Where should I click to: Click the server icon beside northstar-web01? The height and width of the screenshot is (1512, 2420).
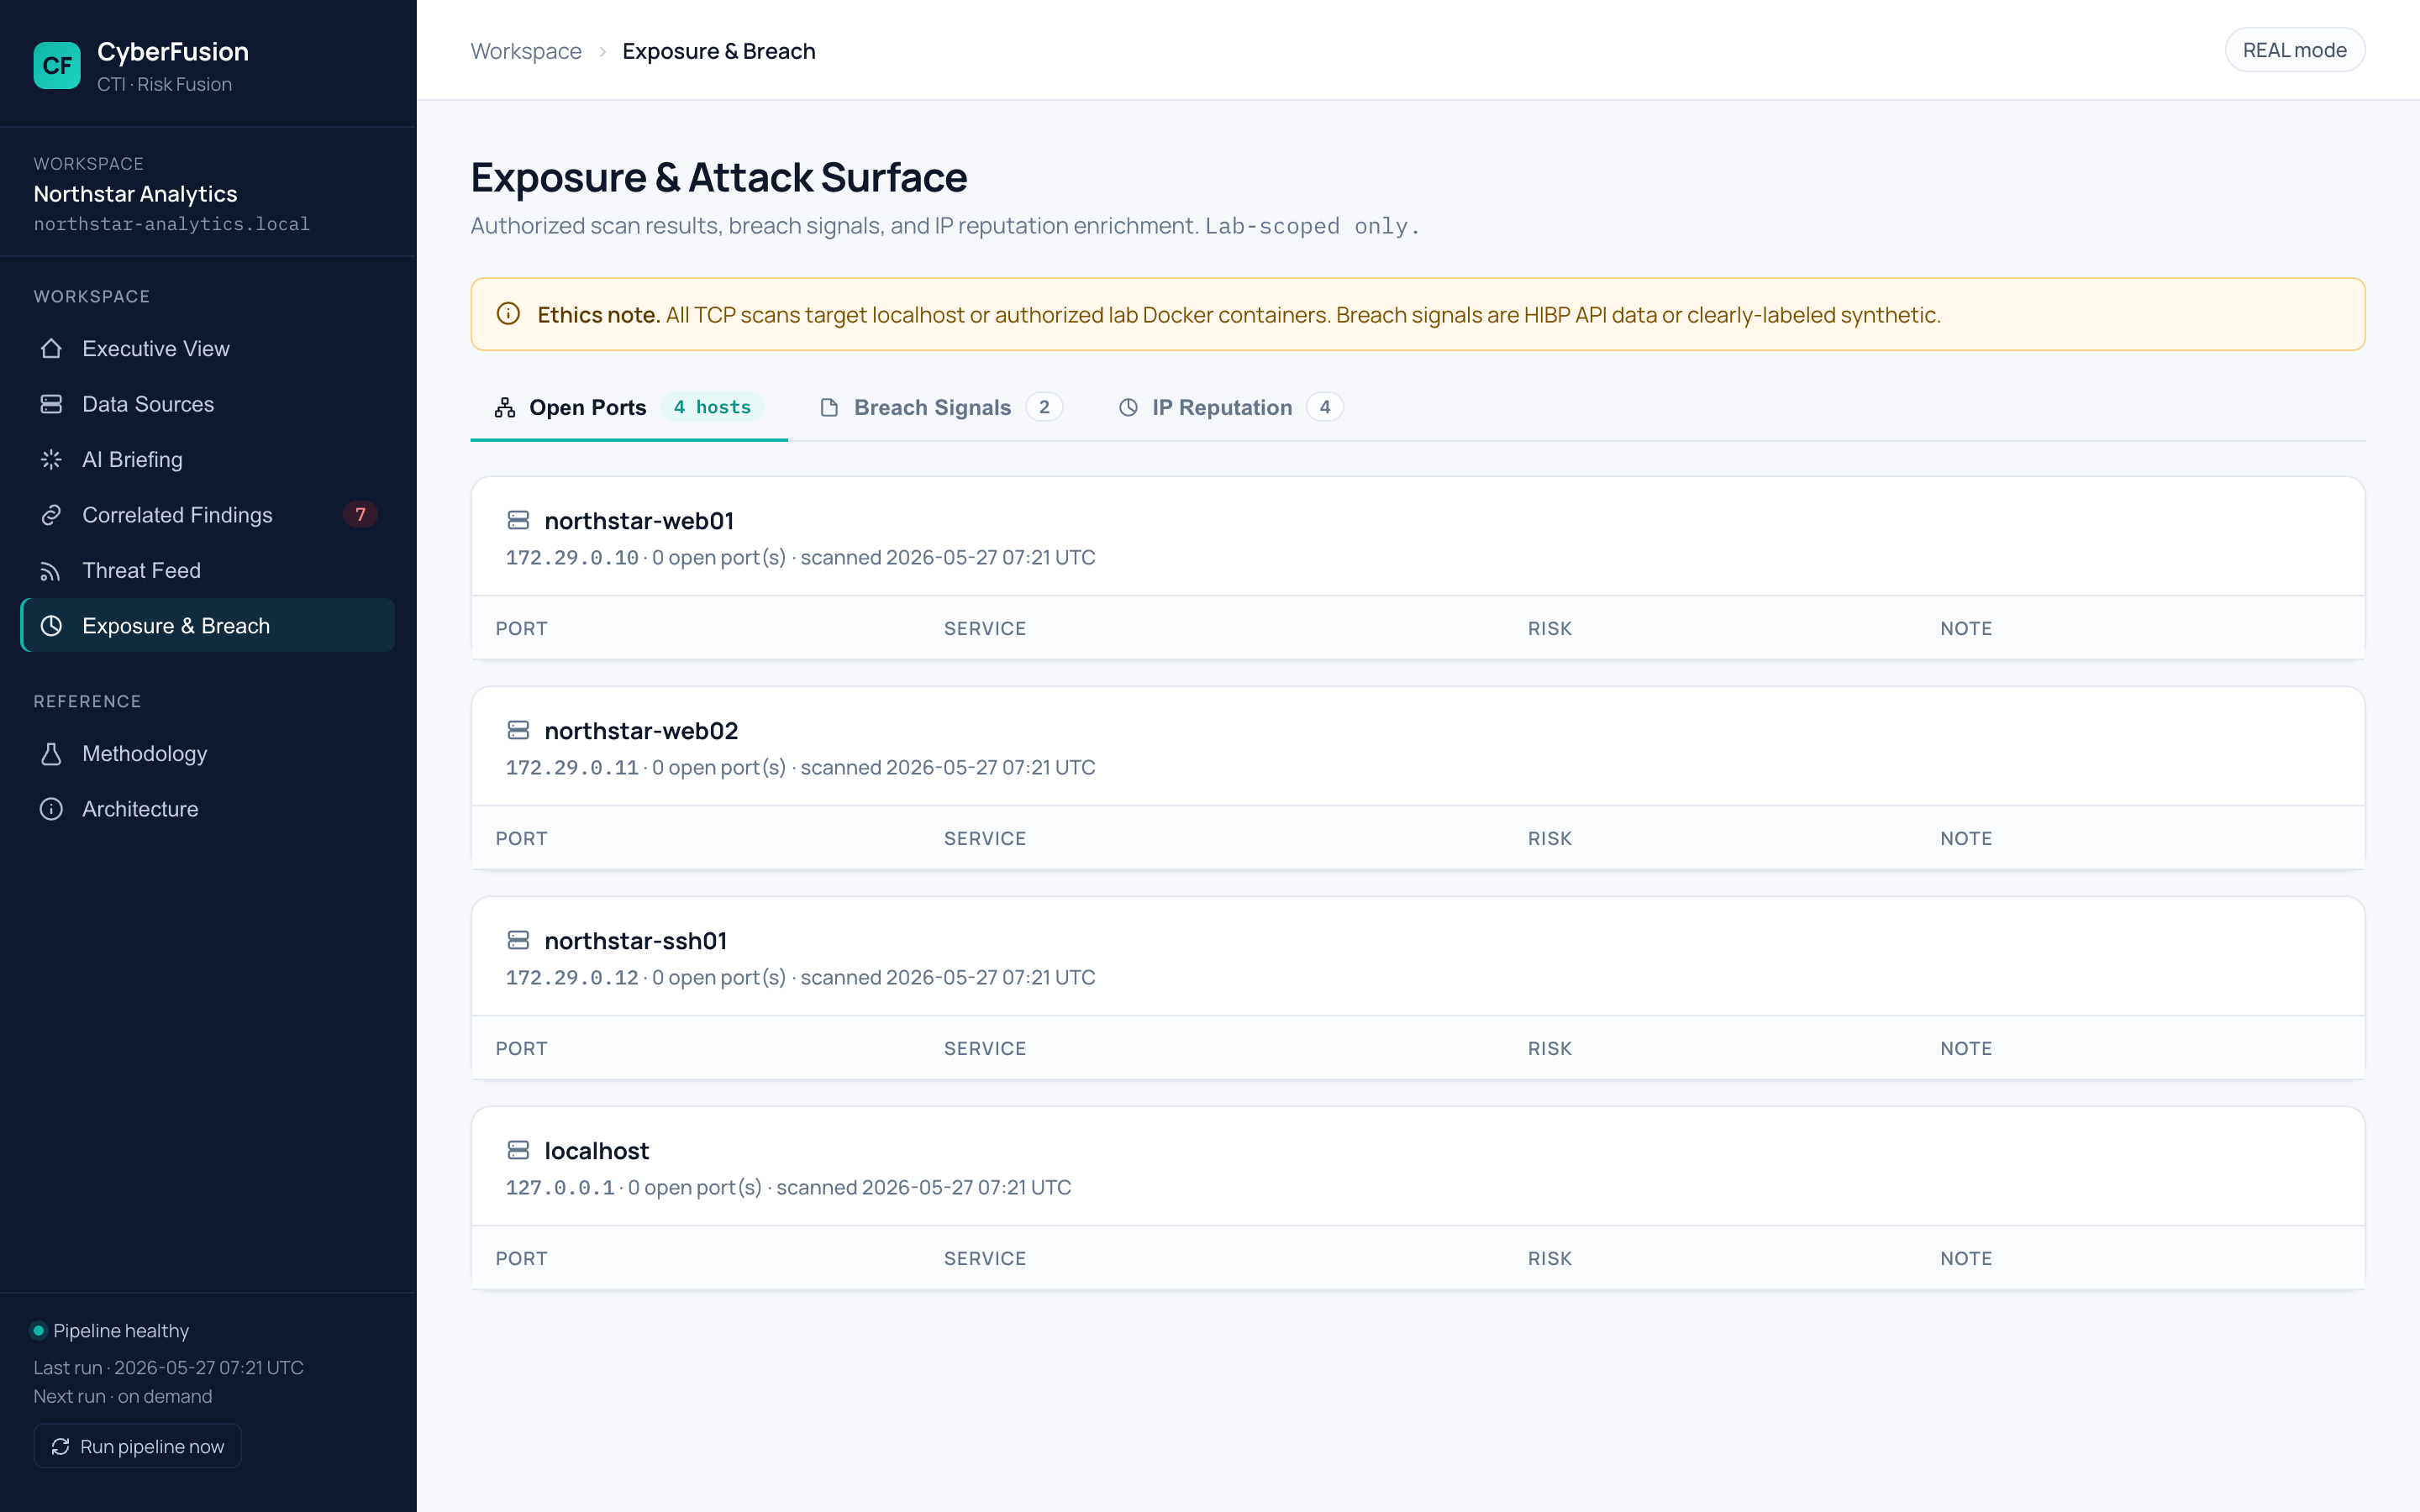point(518,520)
